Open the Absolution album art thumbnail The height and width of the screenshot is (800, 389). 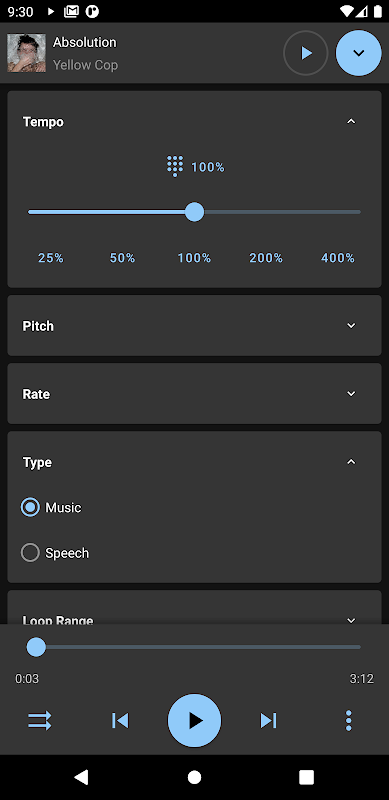(27, 53)
